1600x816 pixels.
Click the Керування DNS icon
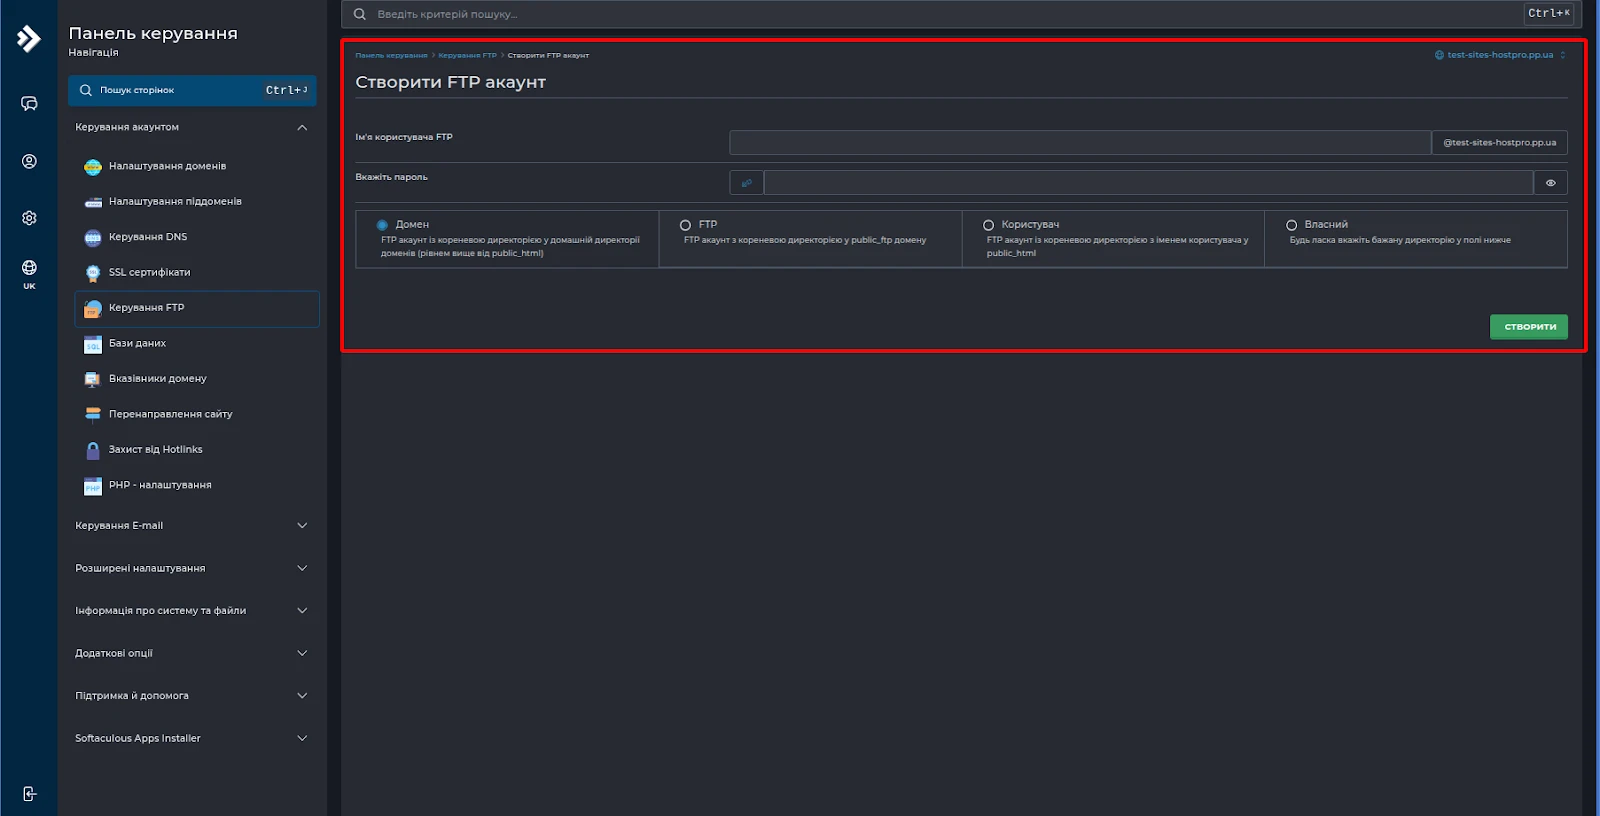coord(93,238)
